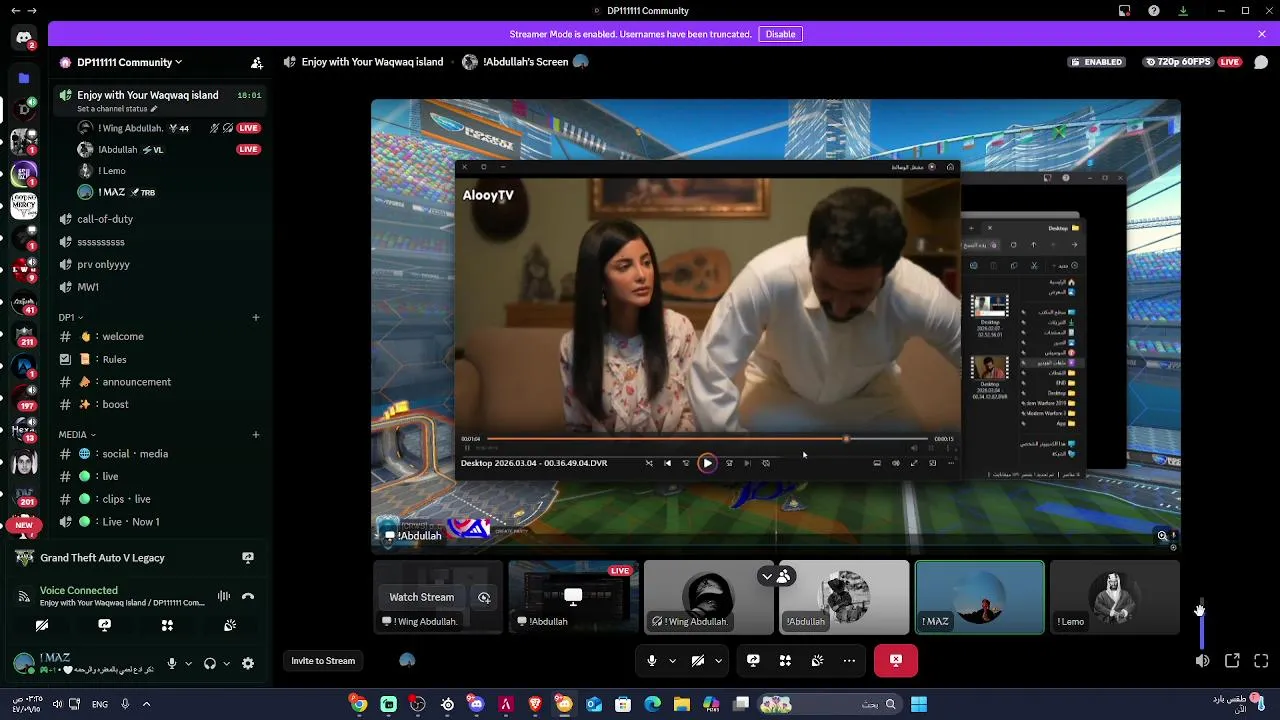Stream Grand Theft Auto V Legacy icon
1280x720 pixels.
click(x=248, y=558)
